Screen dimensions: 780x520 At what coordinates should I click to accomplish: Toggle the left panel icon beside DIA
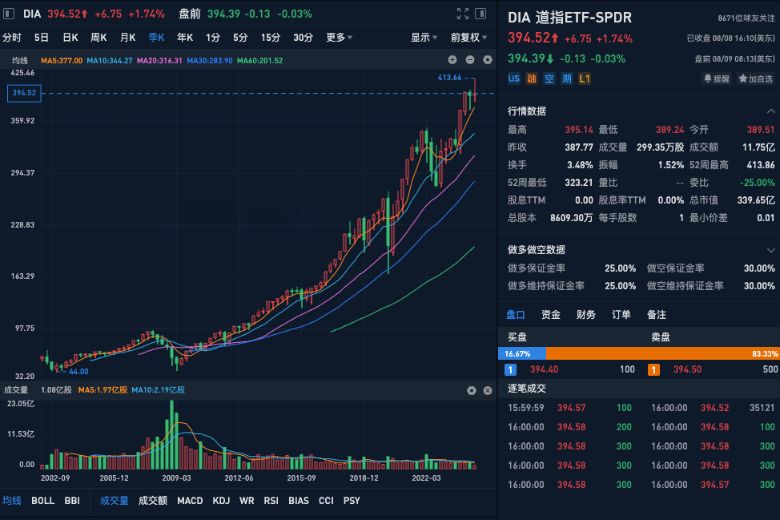point(9,14)
